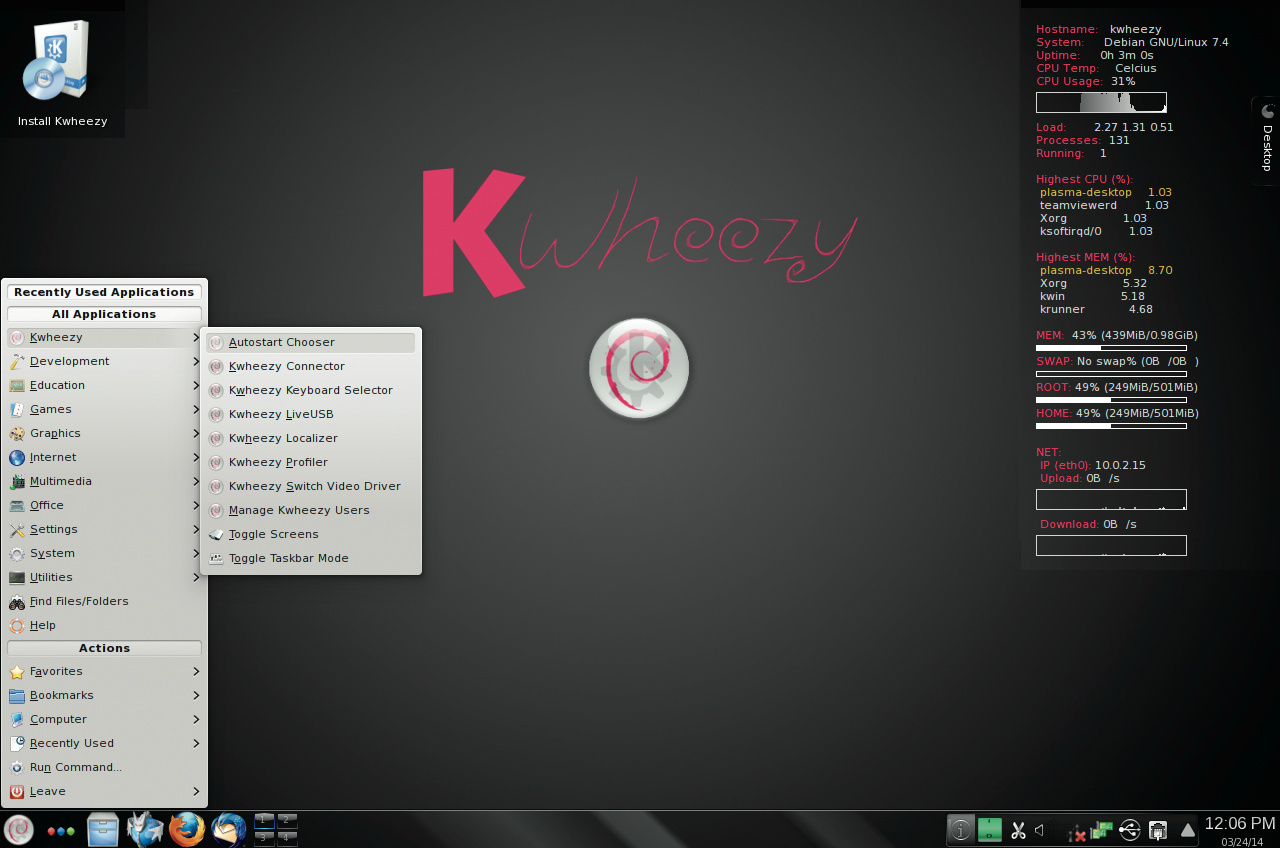Open Install Kwheezy desktop icon

62,74
